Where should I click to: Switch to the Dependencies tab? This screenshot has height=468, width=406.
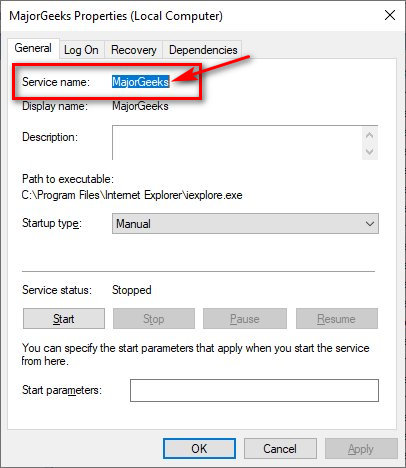[x=203, y=50]
